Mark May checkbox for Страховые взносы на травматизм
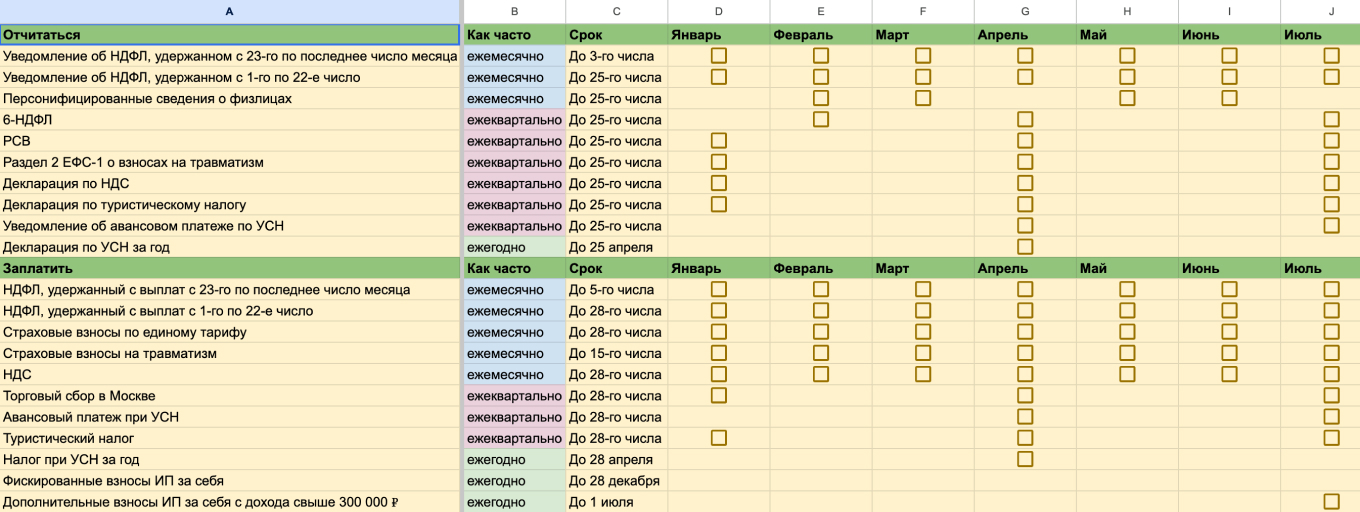This screenshot has width=1360, height=512. point(1127,354)
